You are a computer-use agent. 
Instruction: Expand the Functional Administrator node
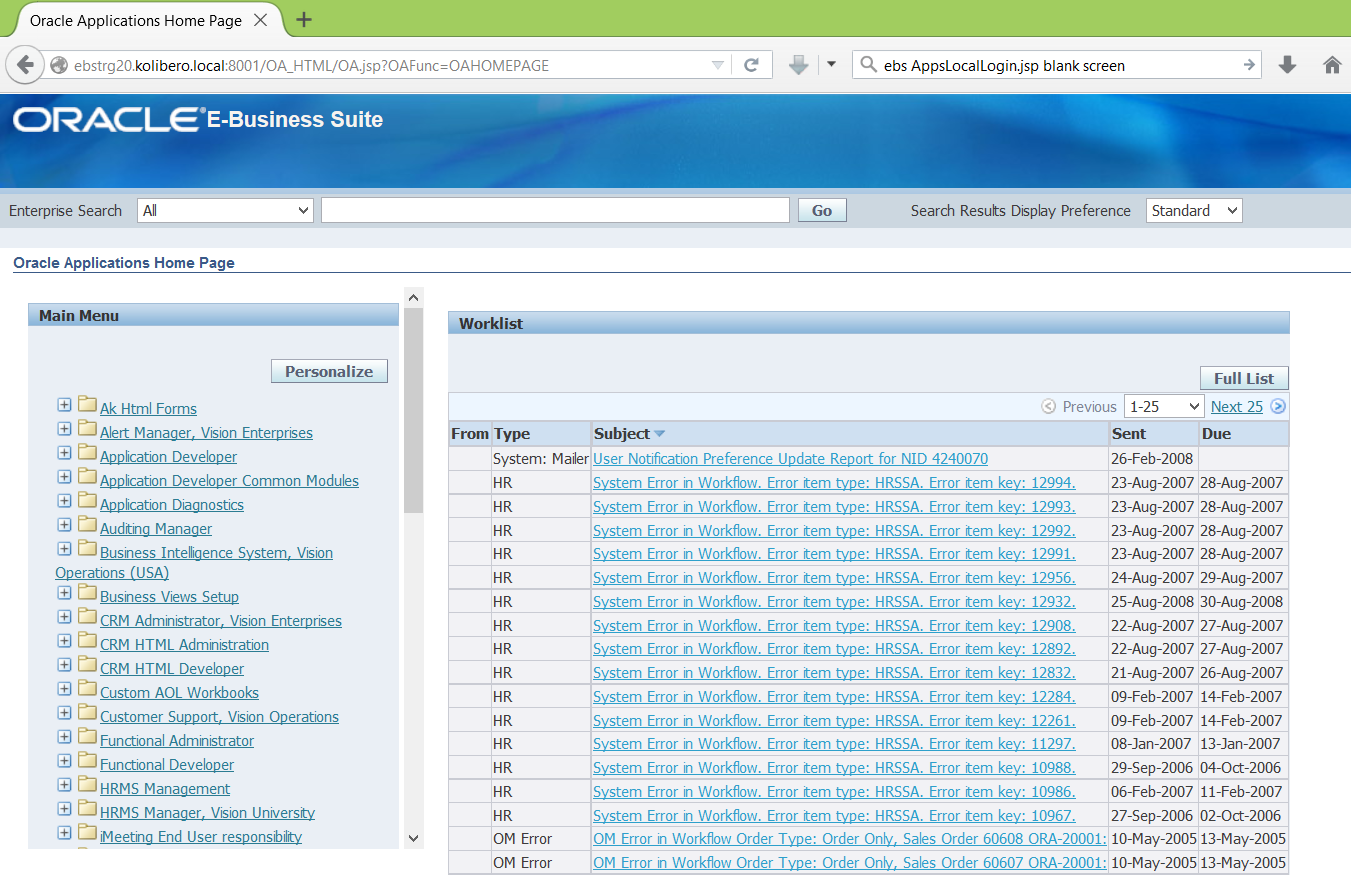[64, 736]
